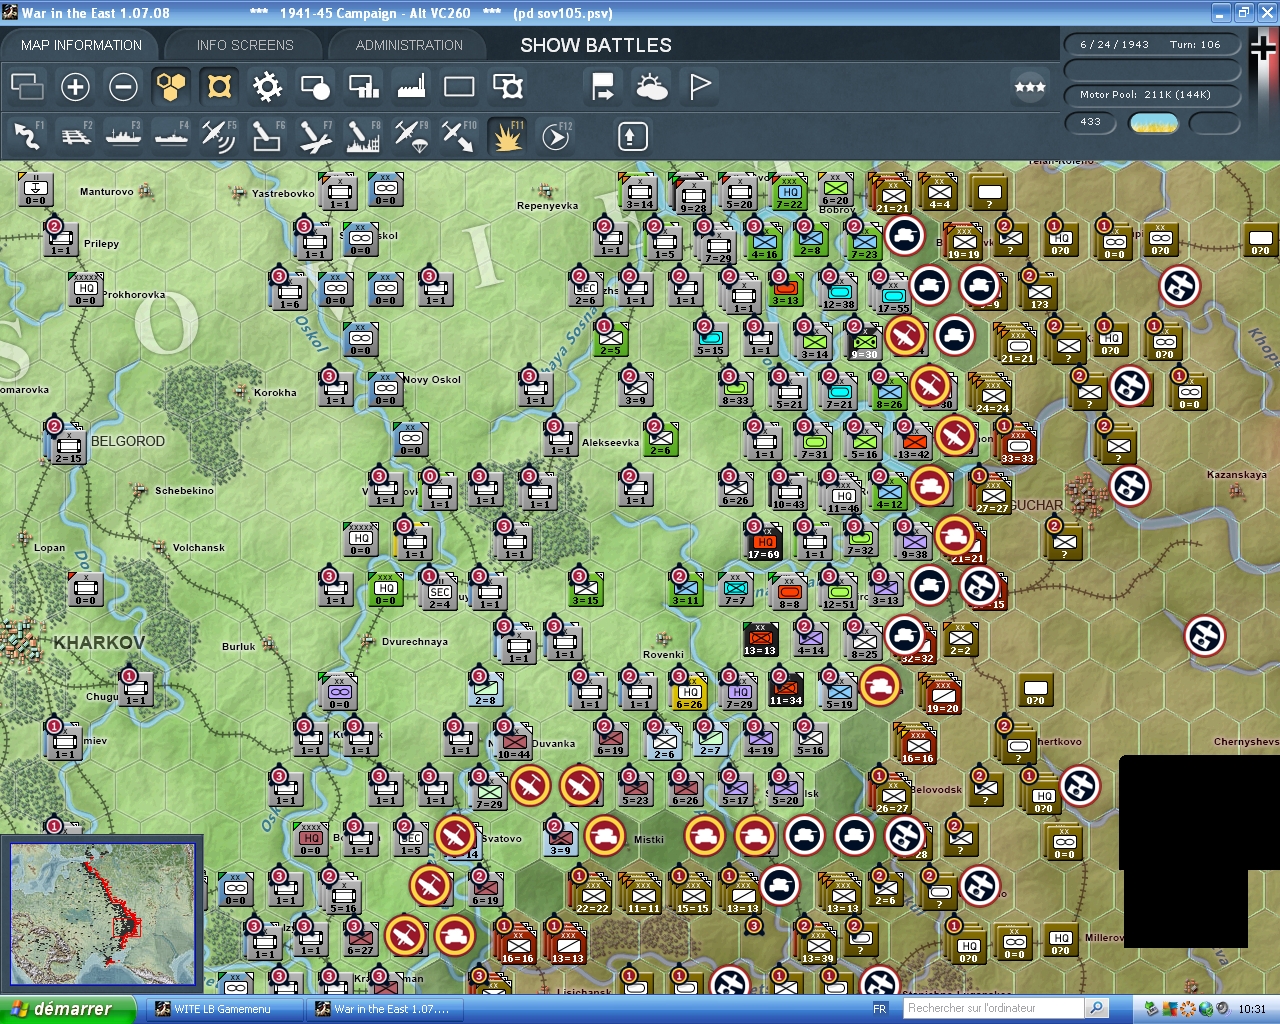
Task: Open the MAP INFORMATION tab
Action: [x=81, y=45]
